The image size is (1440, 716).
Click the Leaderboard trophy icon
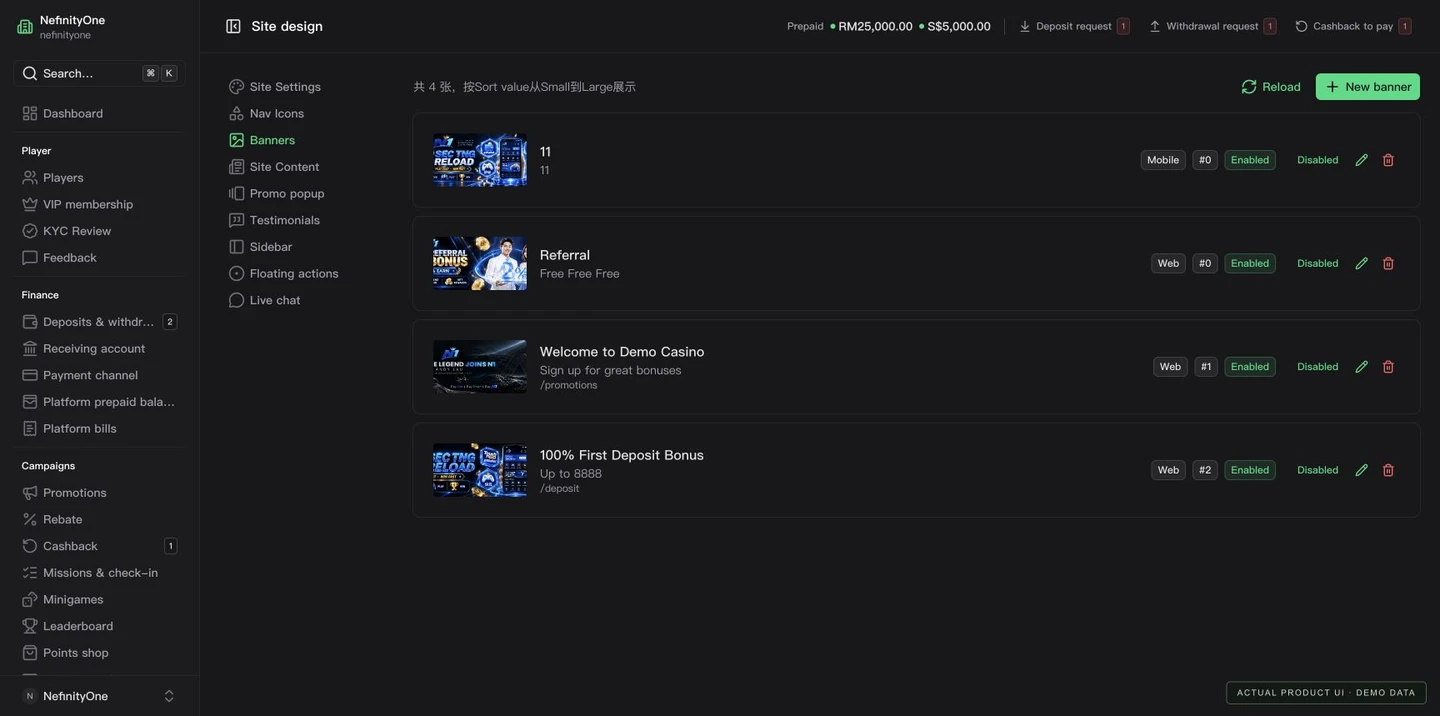(x=30, y=626)
